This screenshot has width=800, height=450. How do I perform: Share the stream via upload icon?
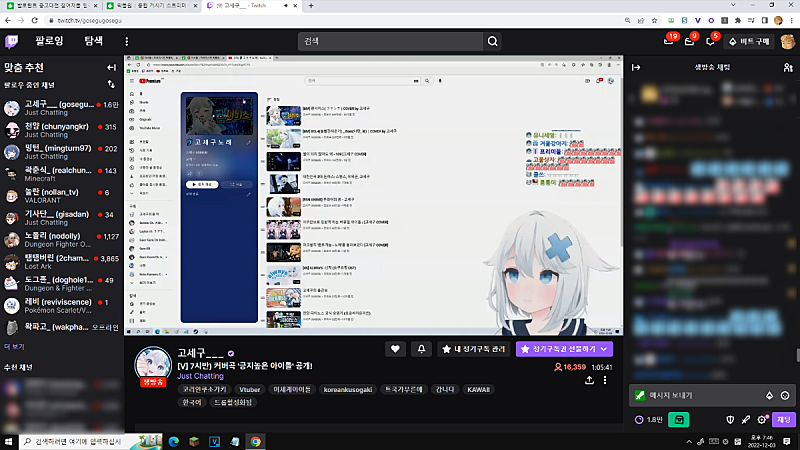click(589, 380)
